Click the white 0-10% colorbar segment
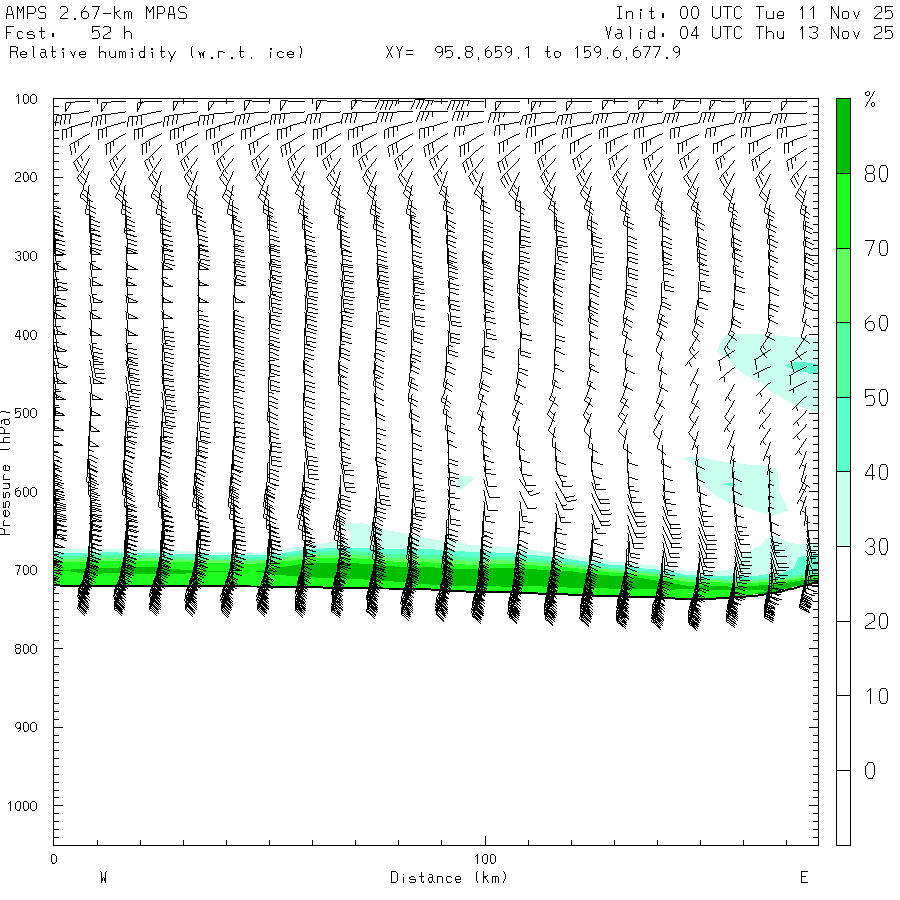900x900 pixels. coord(843,733)
